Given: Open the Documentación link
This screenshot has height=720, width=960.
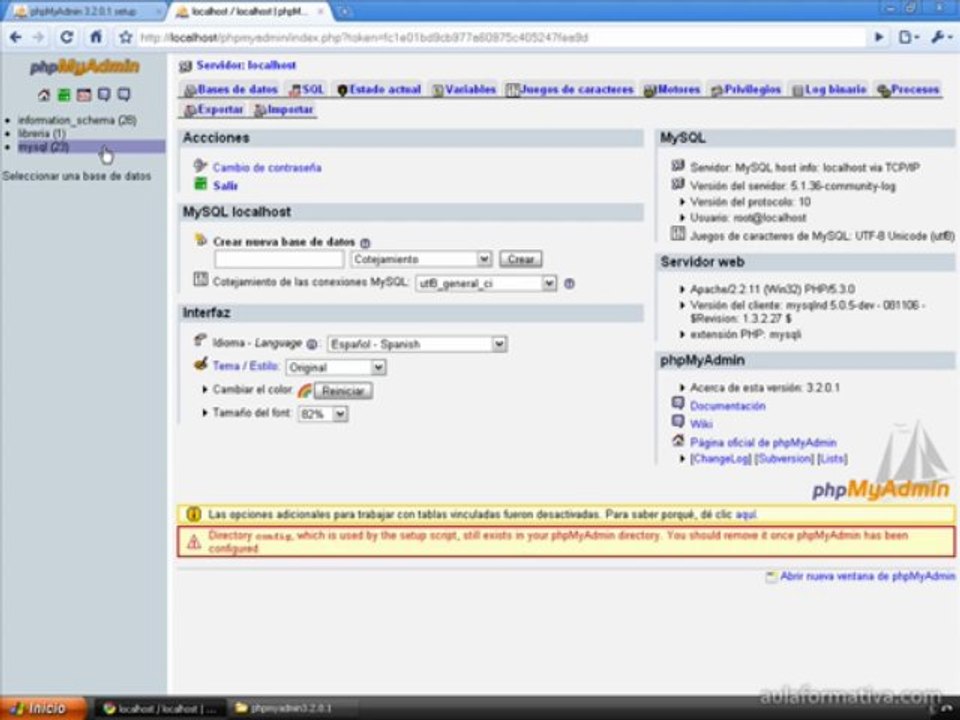Looking at the screenshot, I should tap(727, 406).
